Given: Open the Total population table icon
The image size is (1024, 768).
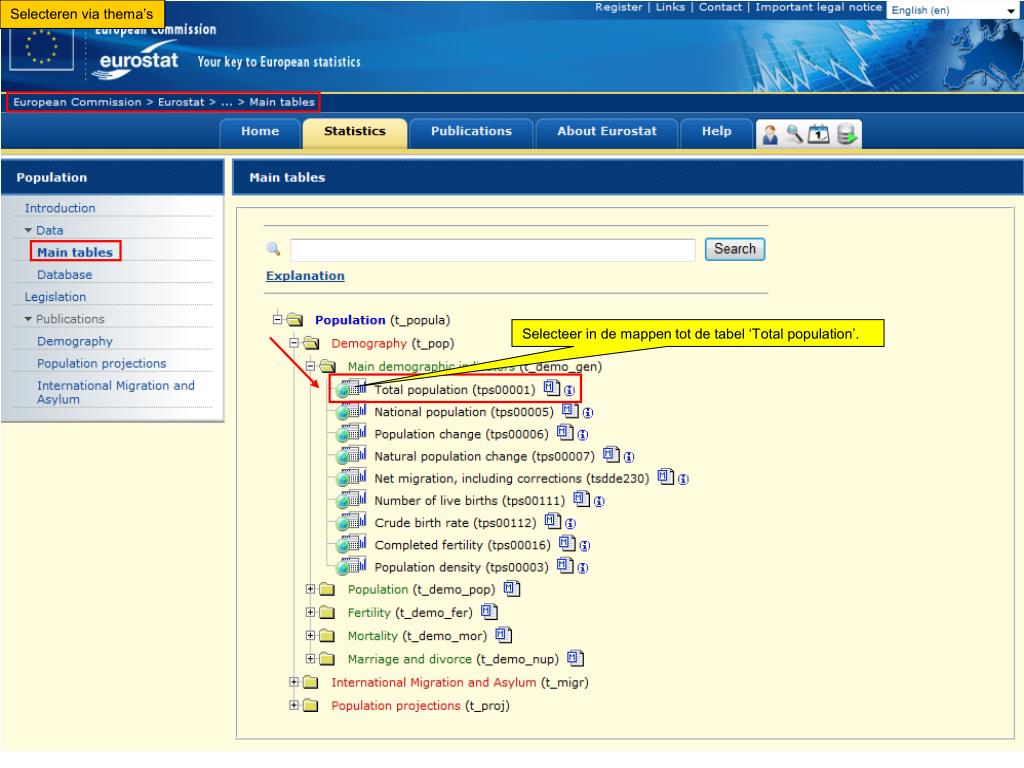Looking at the screenshot, I should [x=351, y=389].
